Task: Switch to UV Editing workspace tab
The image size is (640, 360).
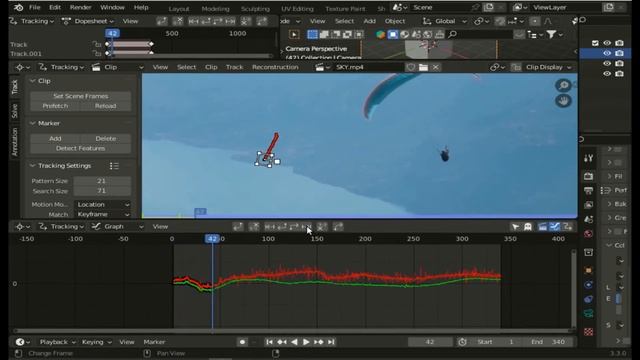Action: [x=297, y=9]
